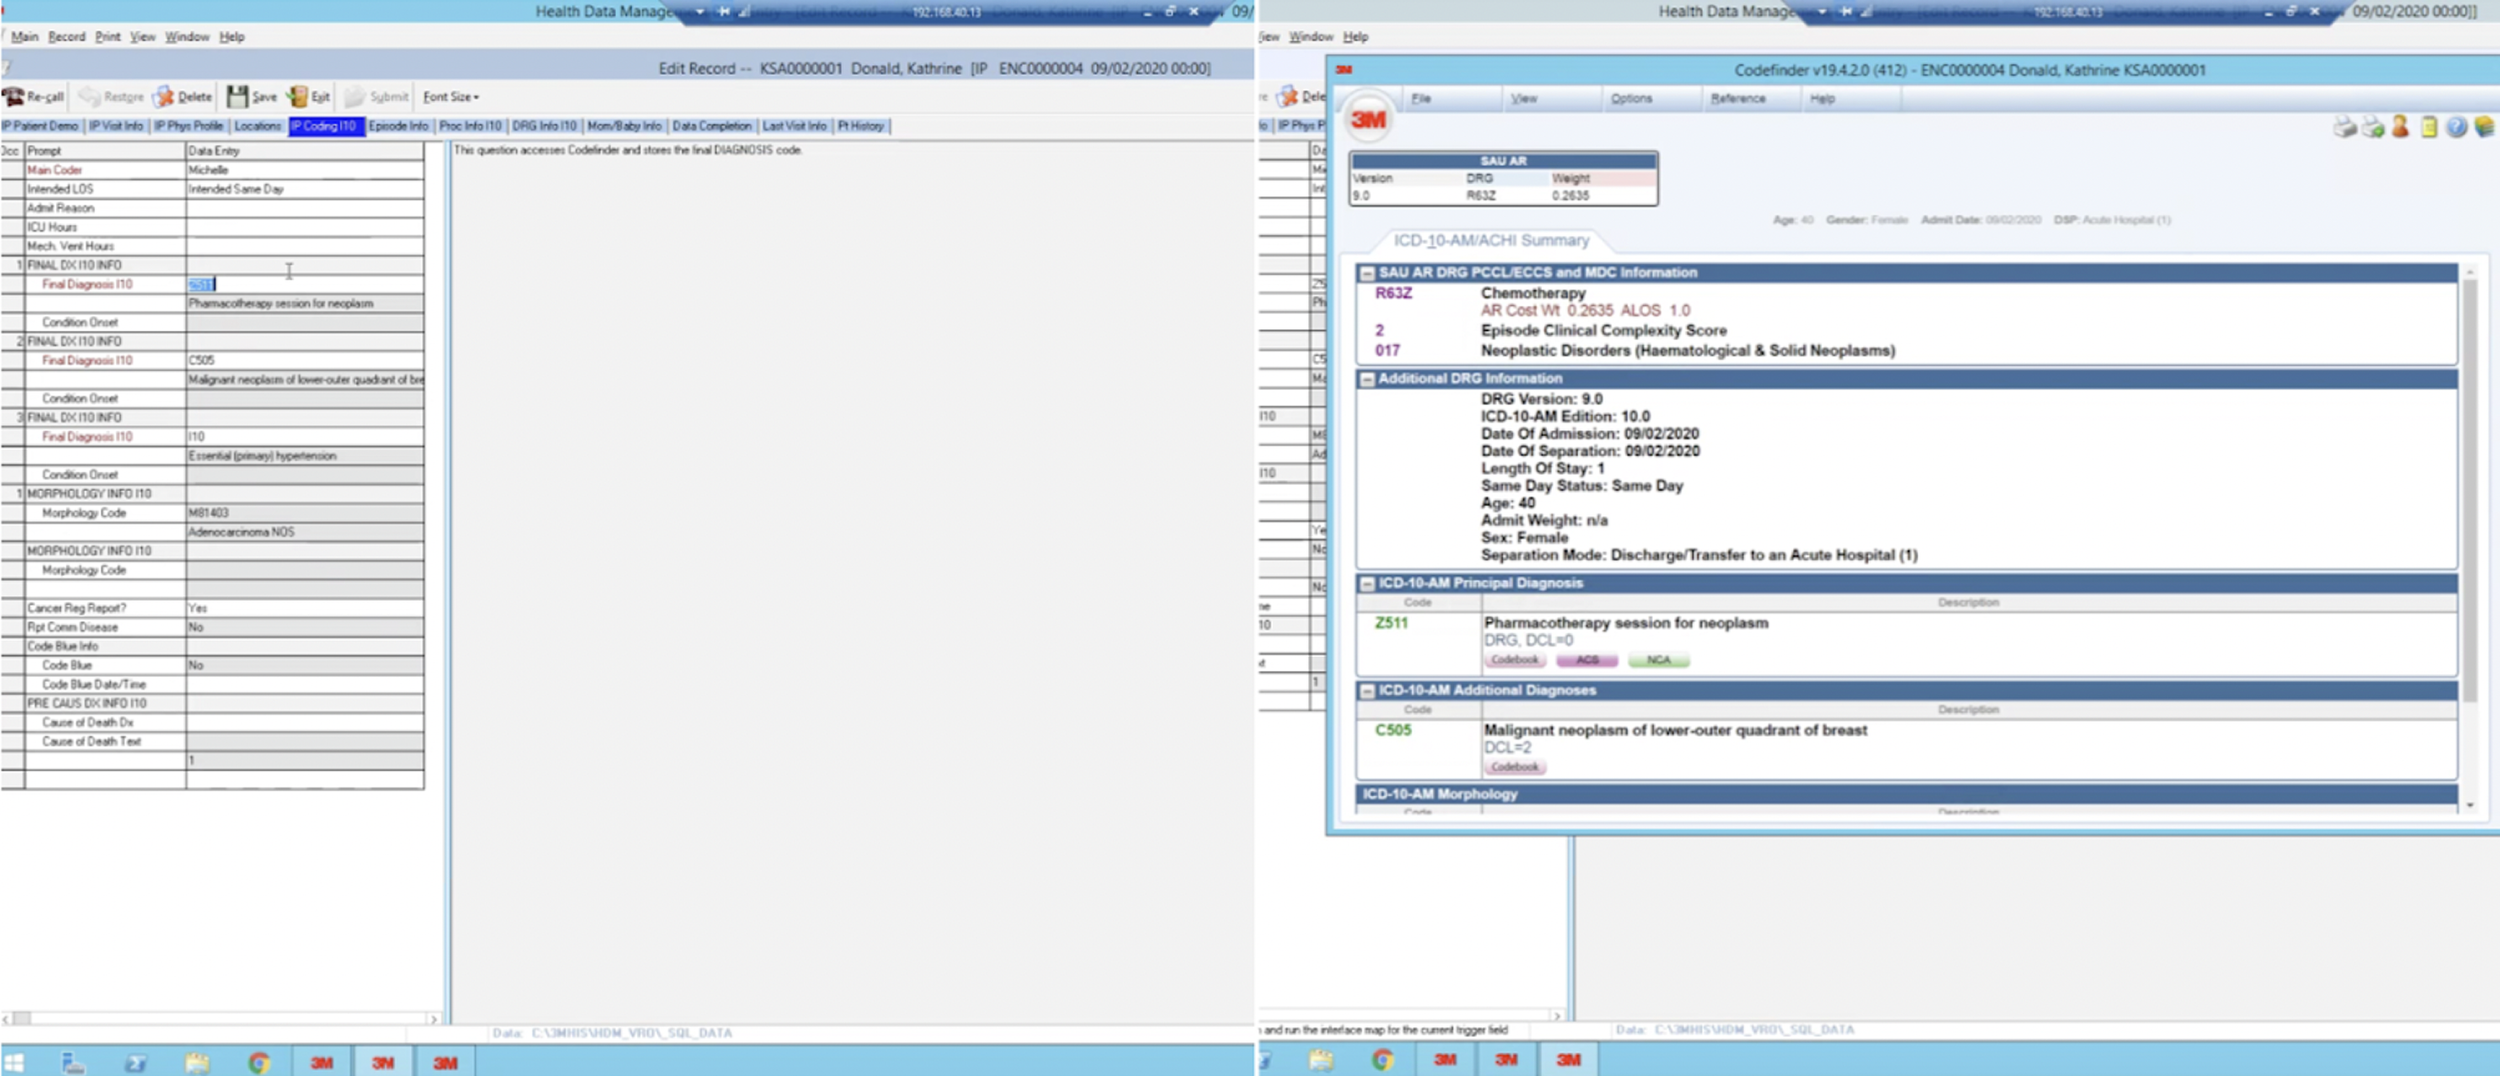Image resolution: width=2500 pixels, height=1076 pixels.
Task: Click the round 3M logo button in Codefinder
Action: (x=1368, y=120)
